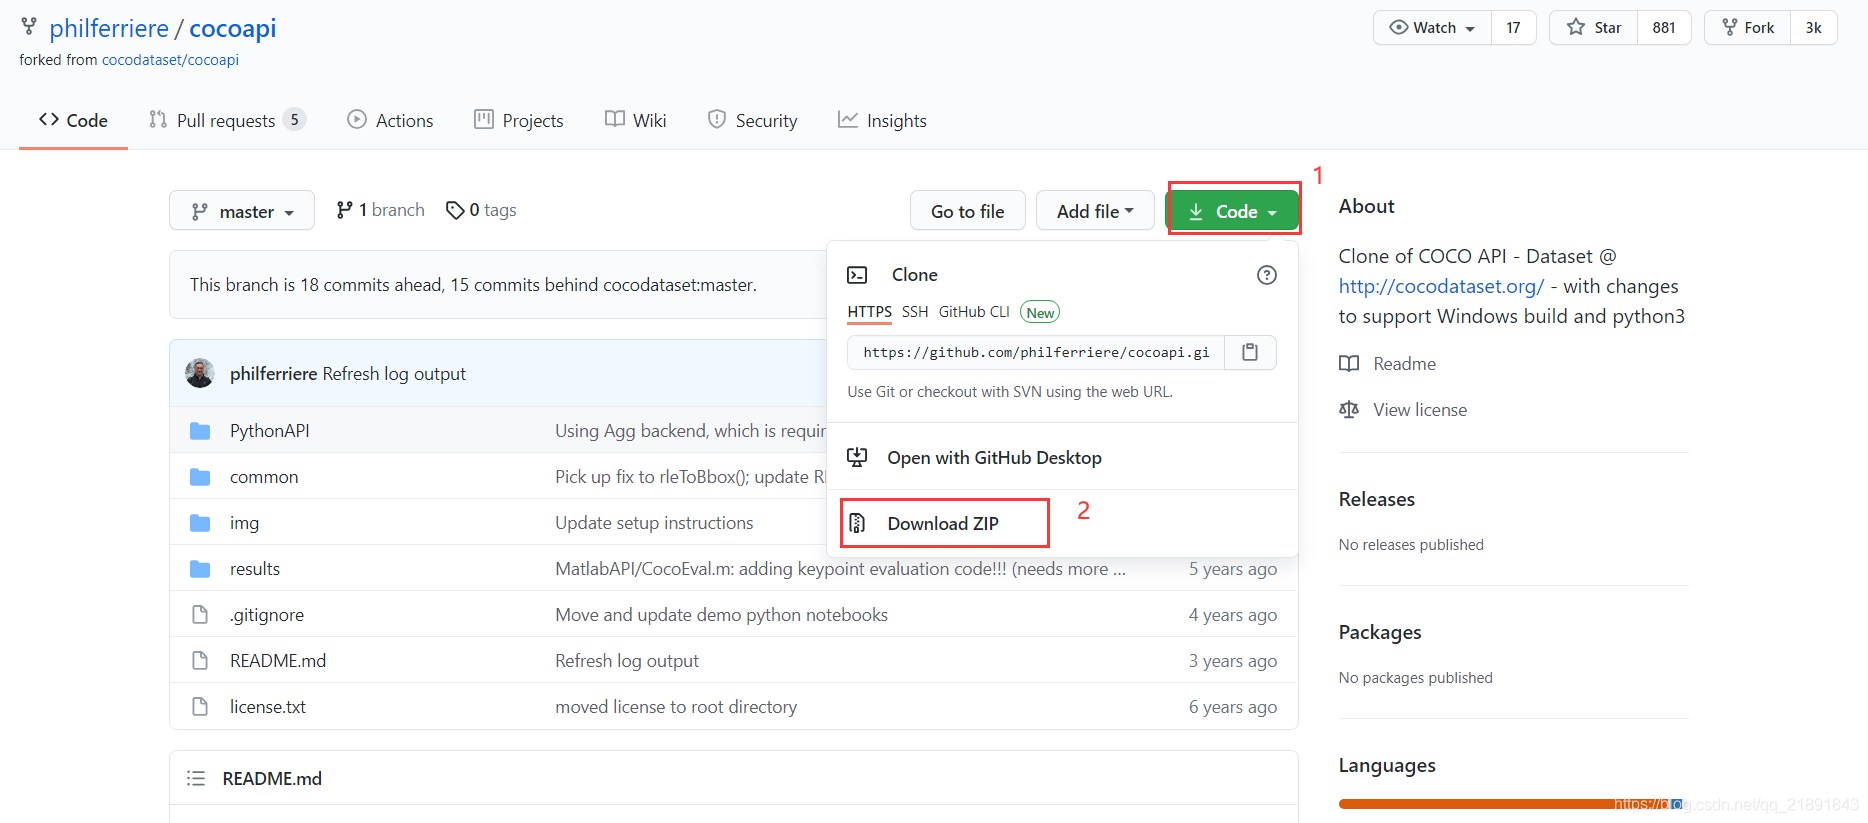
Task: Open the http://cocodataset.org/ link
Action: point(1441,286)
